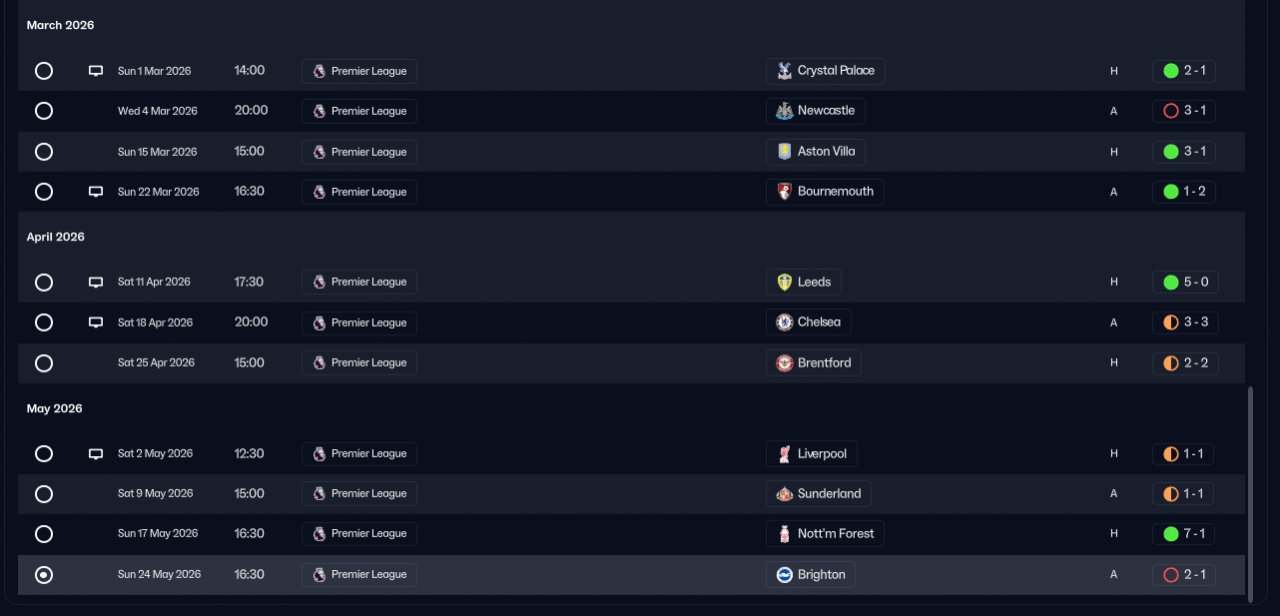Click the Newcastle club badge icon
1280x616 pixels.
(785, 111)
